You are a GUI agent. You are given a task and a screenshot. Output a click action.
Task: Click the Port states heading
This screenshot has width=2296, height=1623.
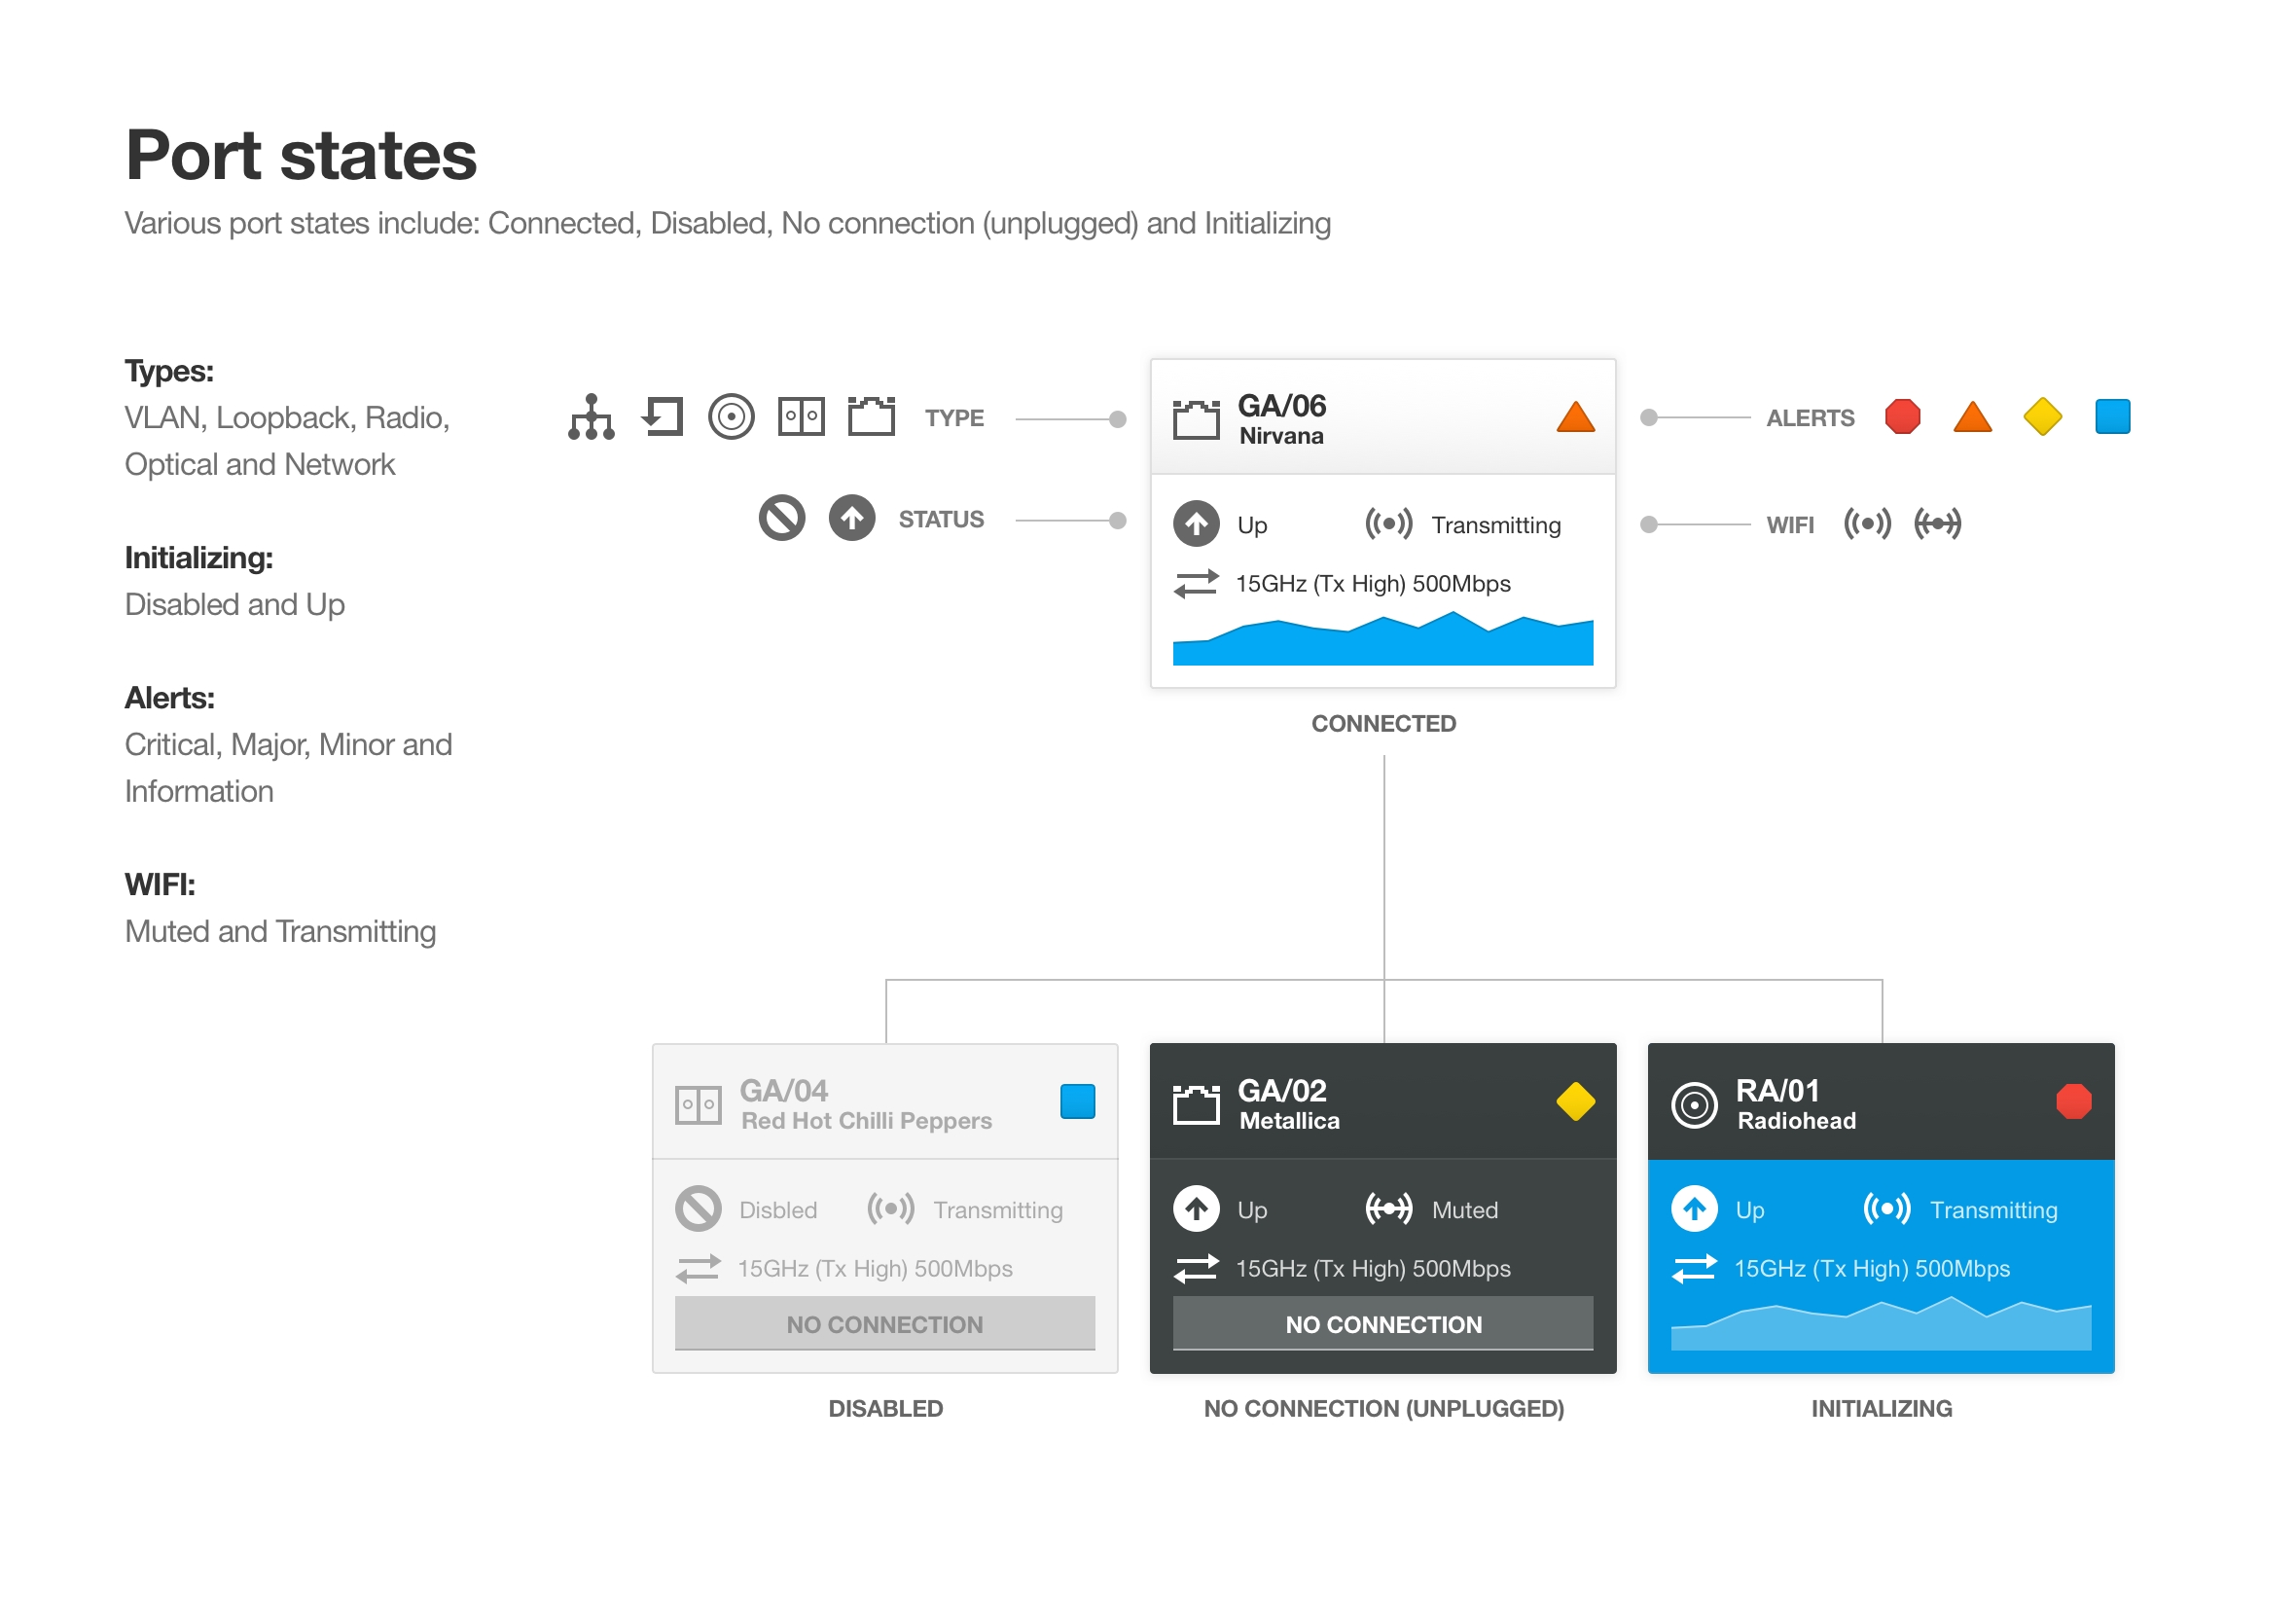point(301,155)
